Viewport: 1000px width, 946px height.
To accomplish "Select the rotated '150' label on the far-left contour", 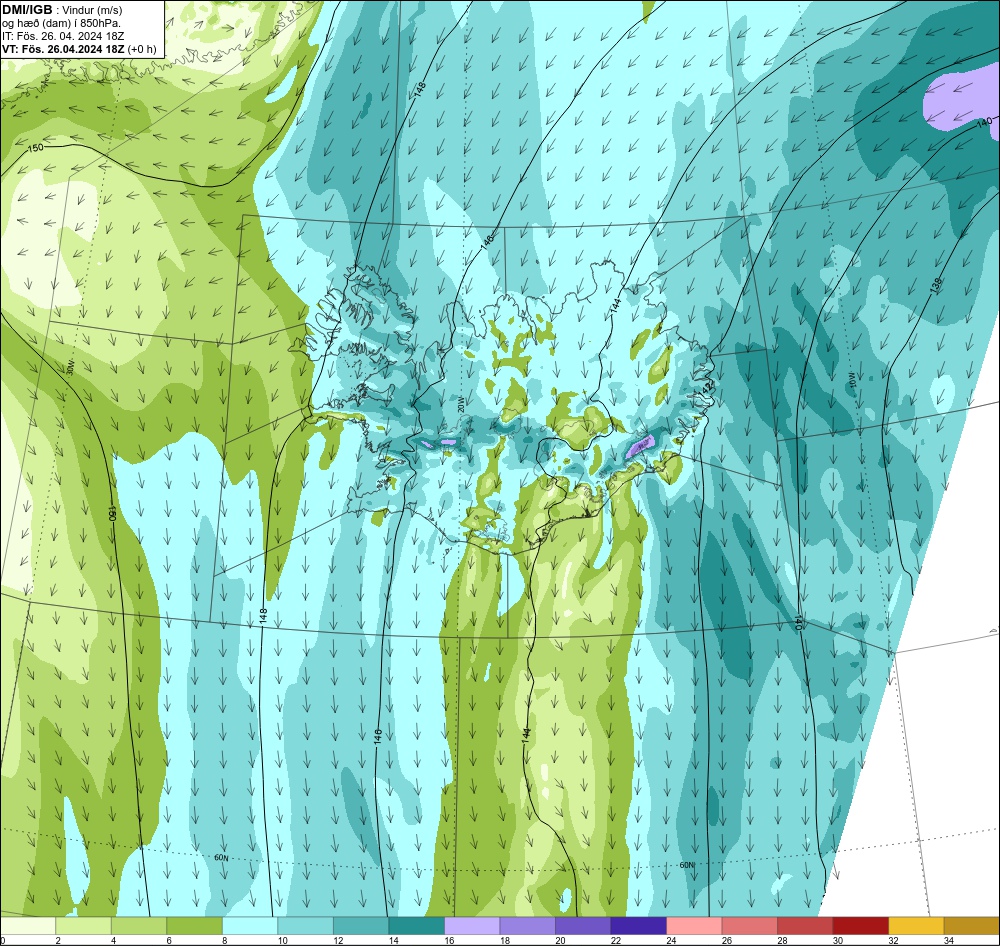I will (x=113, y=515).
